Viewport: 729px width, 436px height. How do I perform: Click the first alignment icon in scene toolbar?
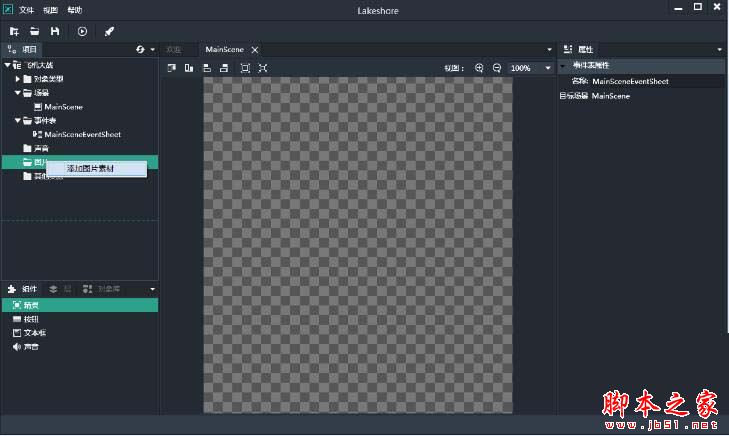click(172, 68)
